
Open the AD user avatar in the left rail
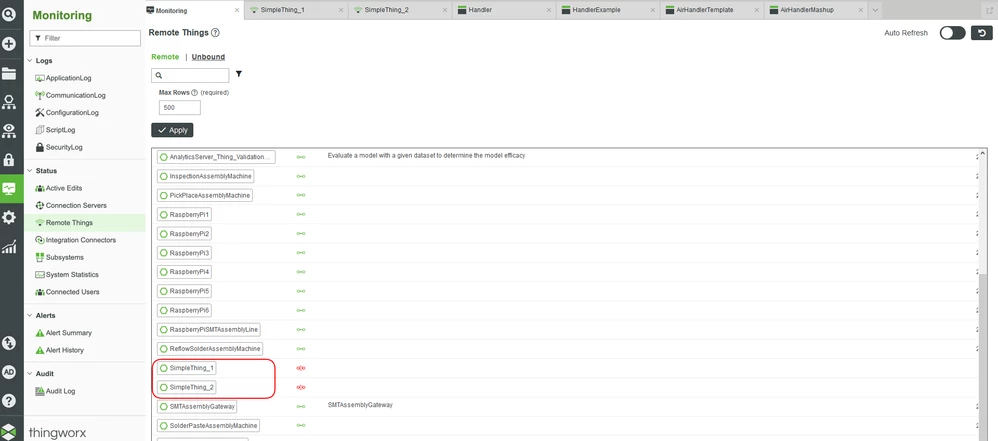(9, 372)
